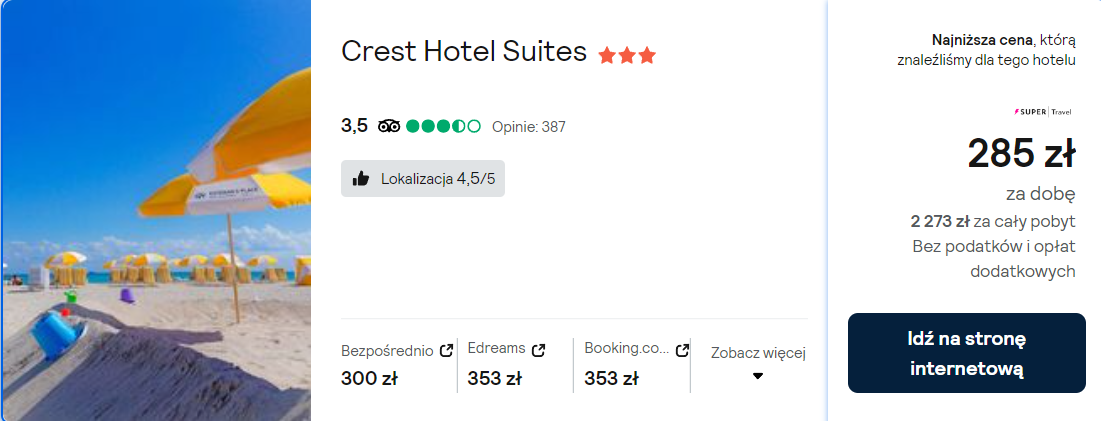Click the SuperTravel provider logo

[x=1044, y=112]
